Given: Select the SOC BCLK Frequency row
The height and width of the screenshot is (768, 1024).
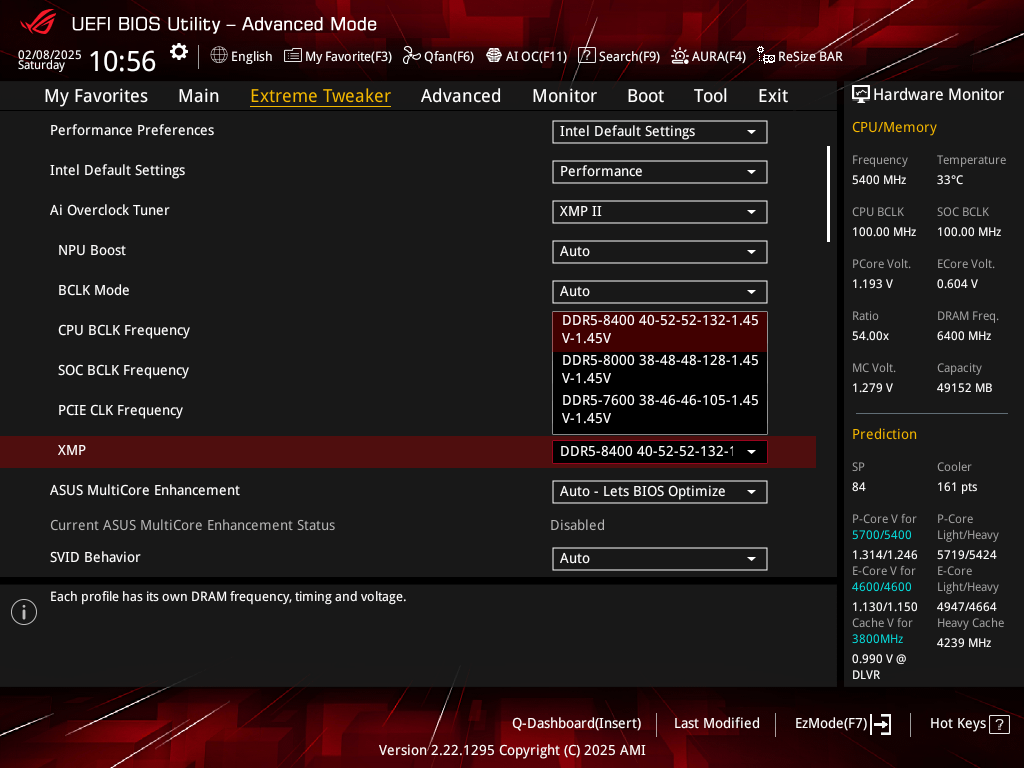Looking at the screenshot, I should (123, 370).
